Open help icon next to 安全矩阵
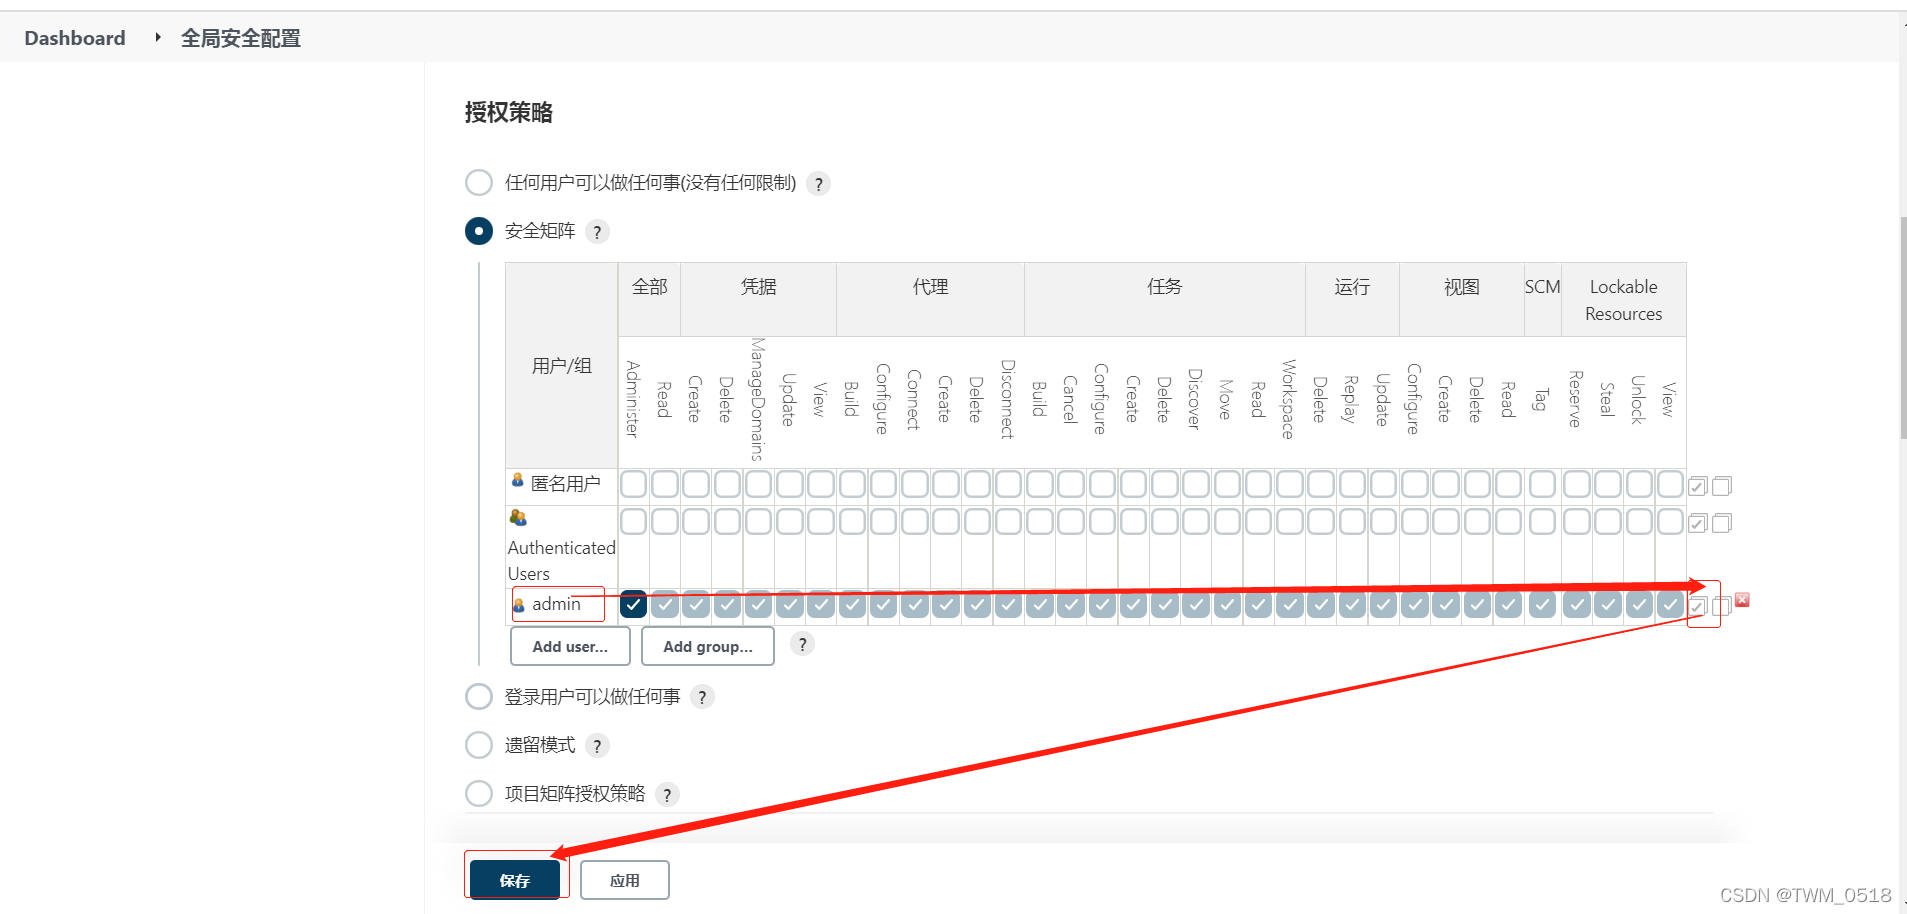 coord(597,232)
